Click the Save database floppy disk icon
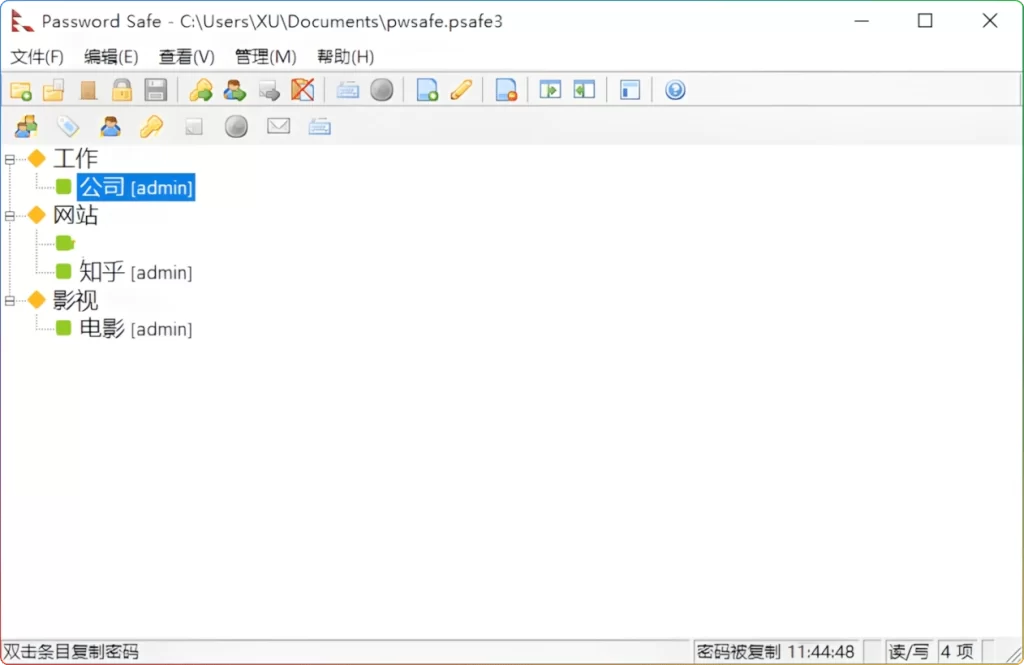Image resolution: width=1024 pixels, height=665 pixels. coord(154,90)
